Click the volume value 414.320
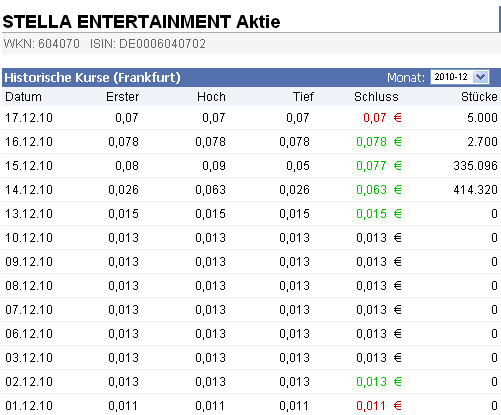Image resolution: width=501 pixels, height=415 pixels. [x=475, y=190]
